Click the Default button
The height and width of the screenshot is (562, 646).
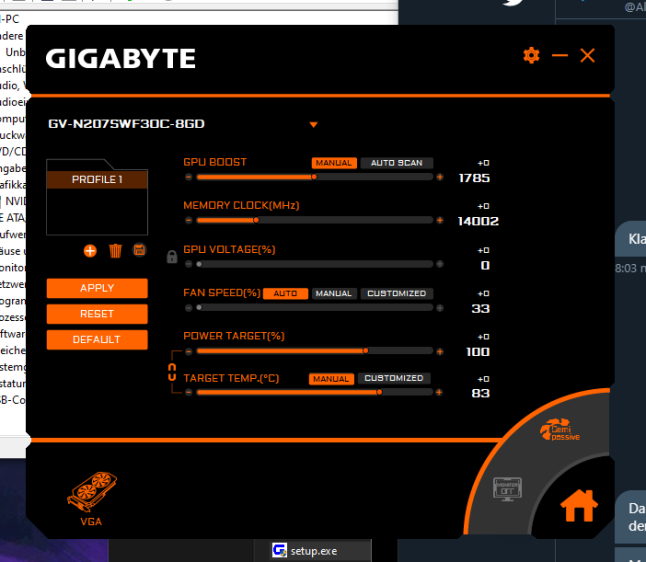coord(97,340)
